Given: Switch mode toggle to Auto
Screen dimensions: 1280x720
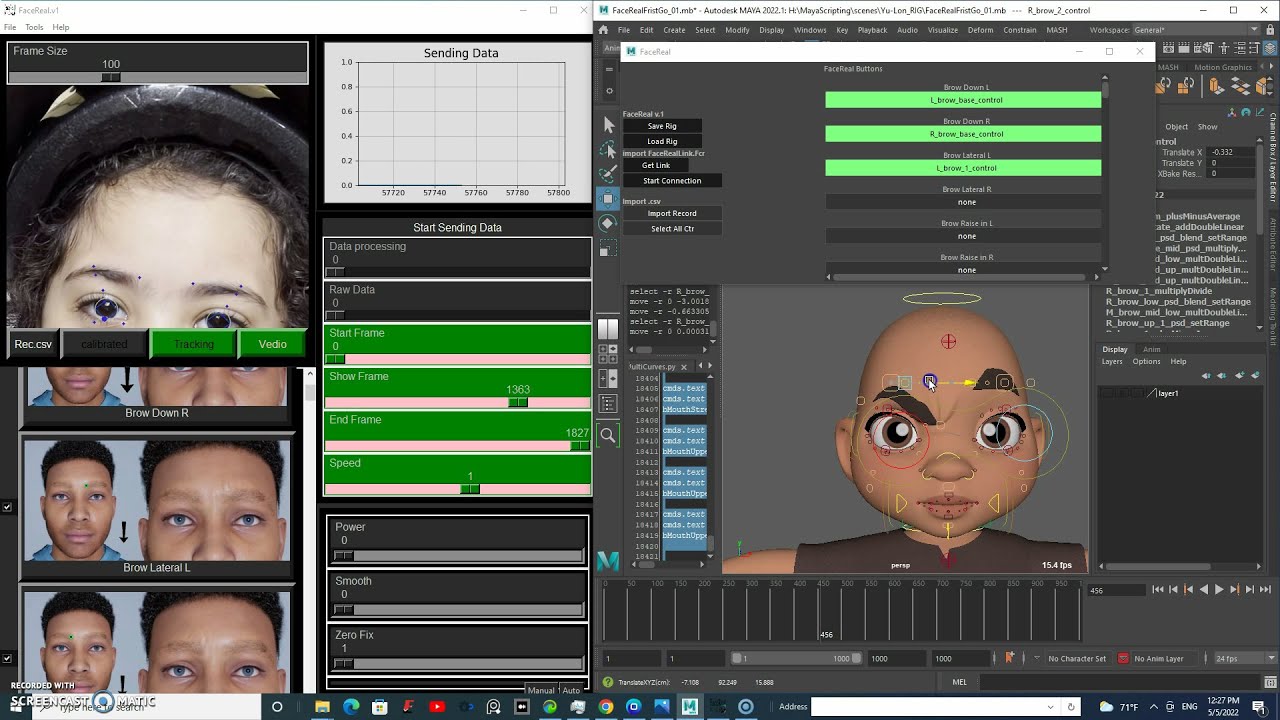Looking at the screenshot, I should coord(571,690).
